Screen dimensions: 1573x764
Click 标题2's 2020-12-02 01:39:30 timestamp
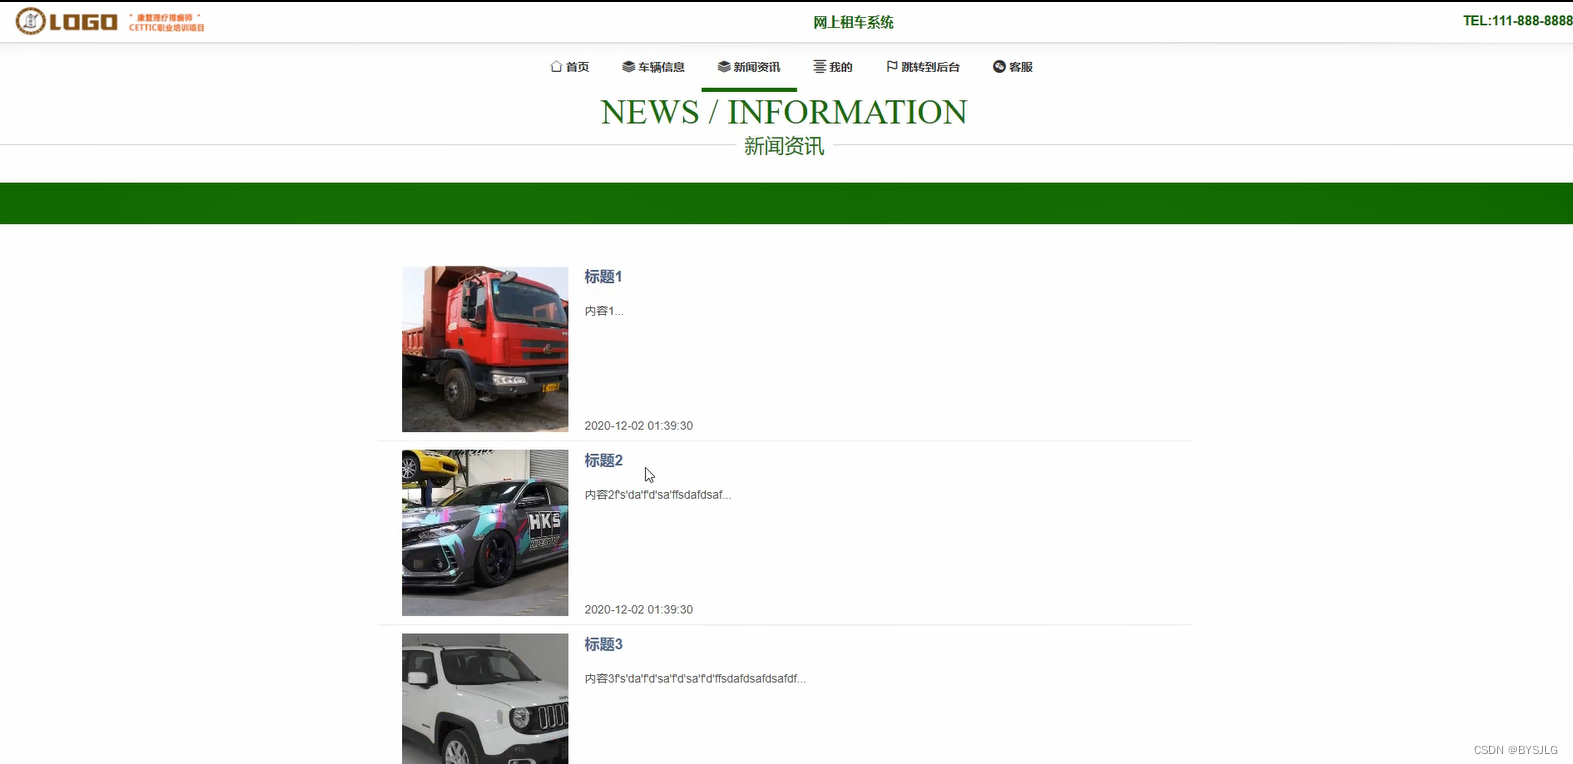click(639, 610)
